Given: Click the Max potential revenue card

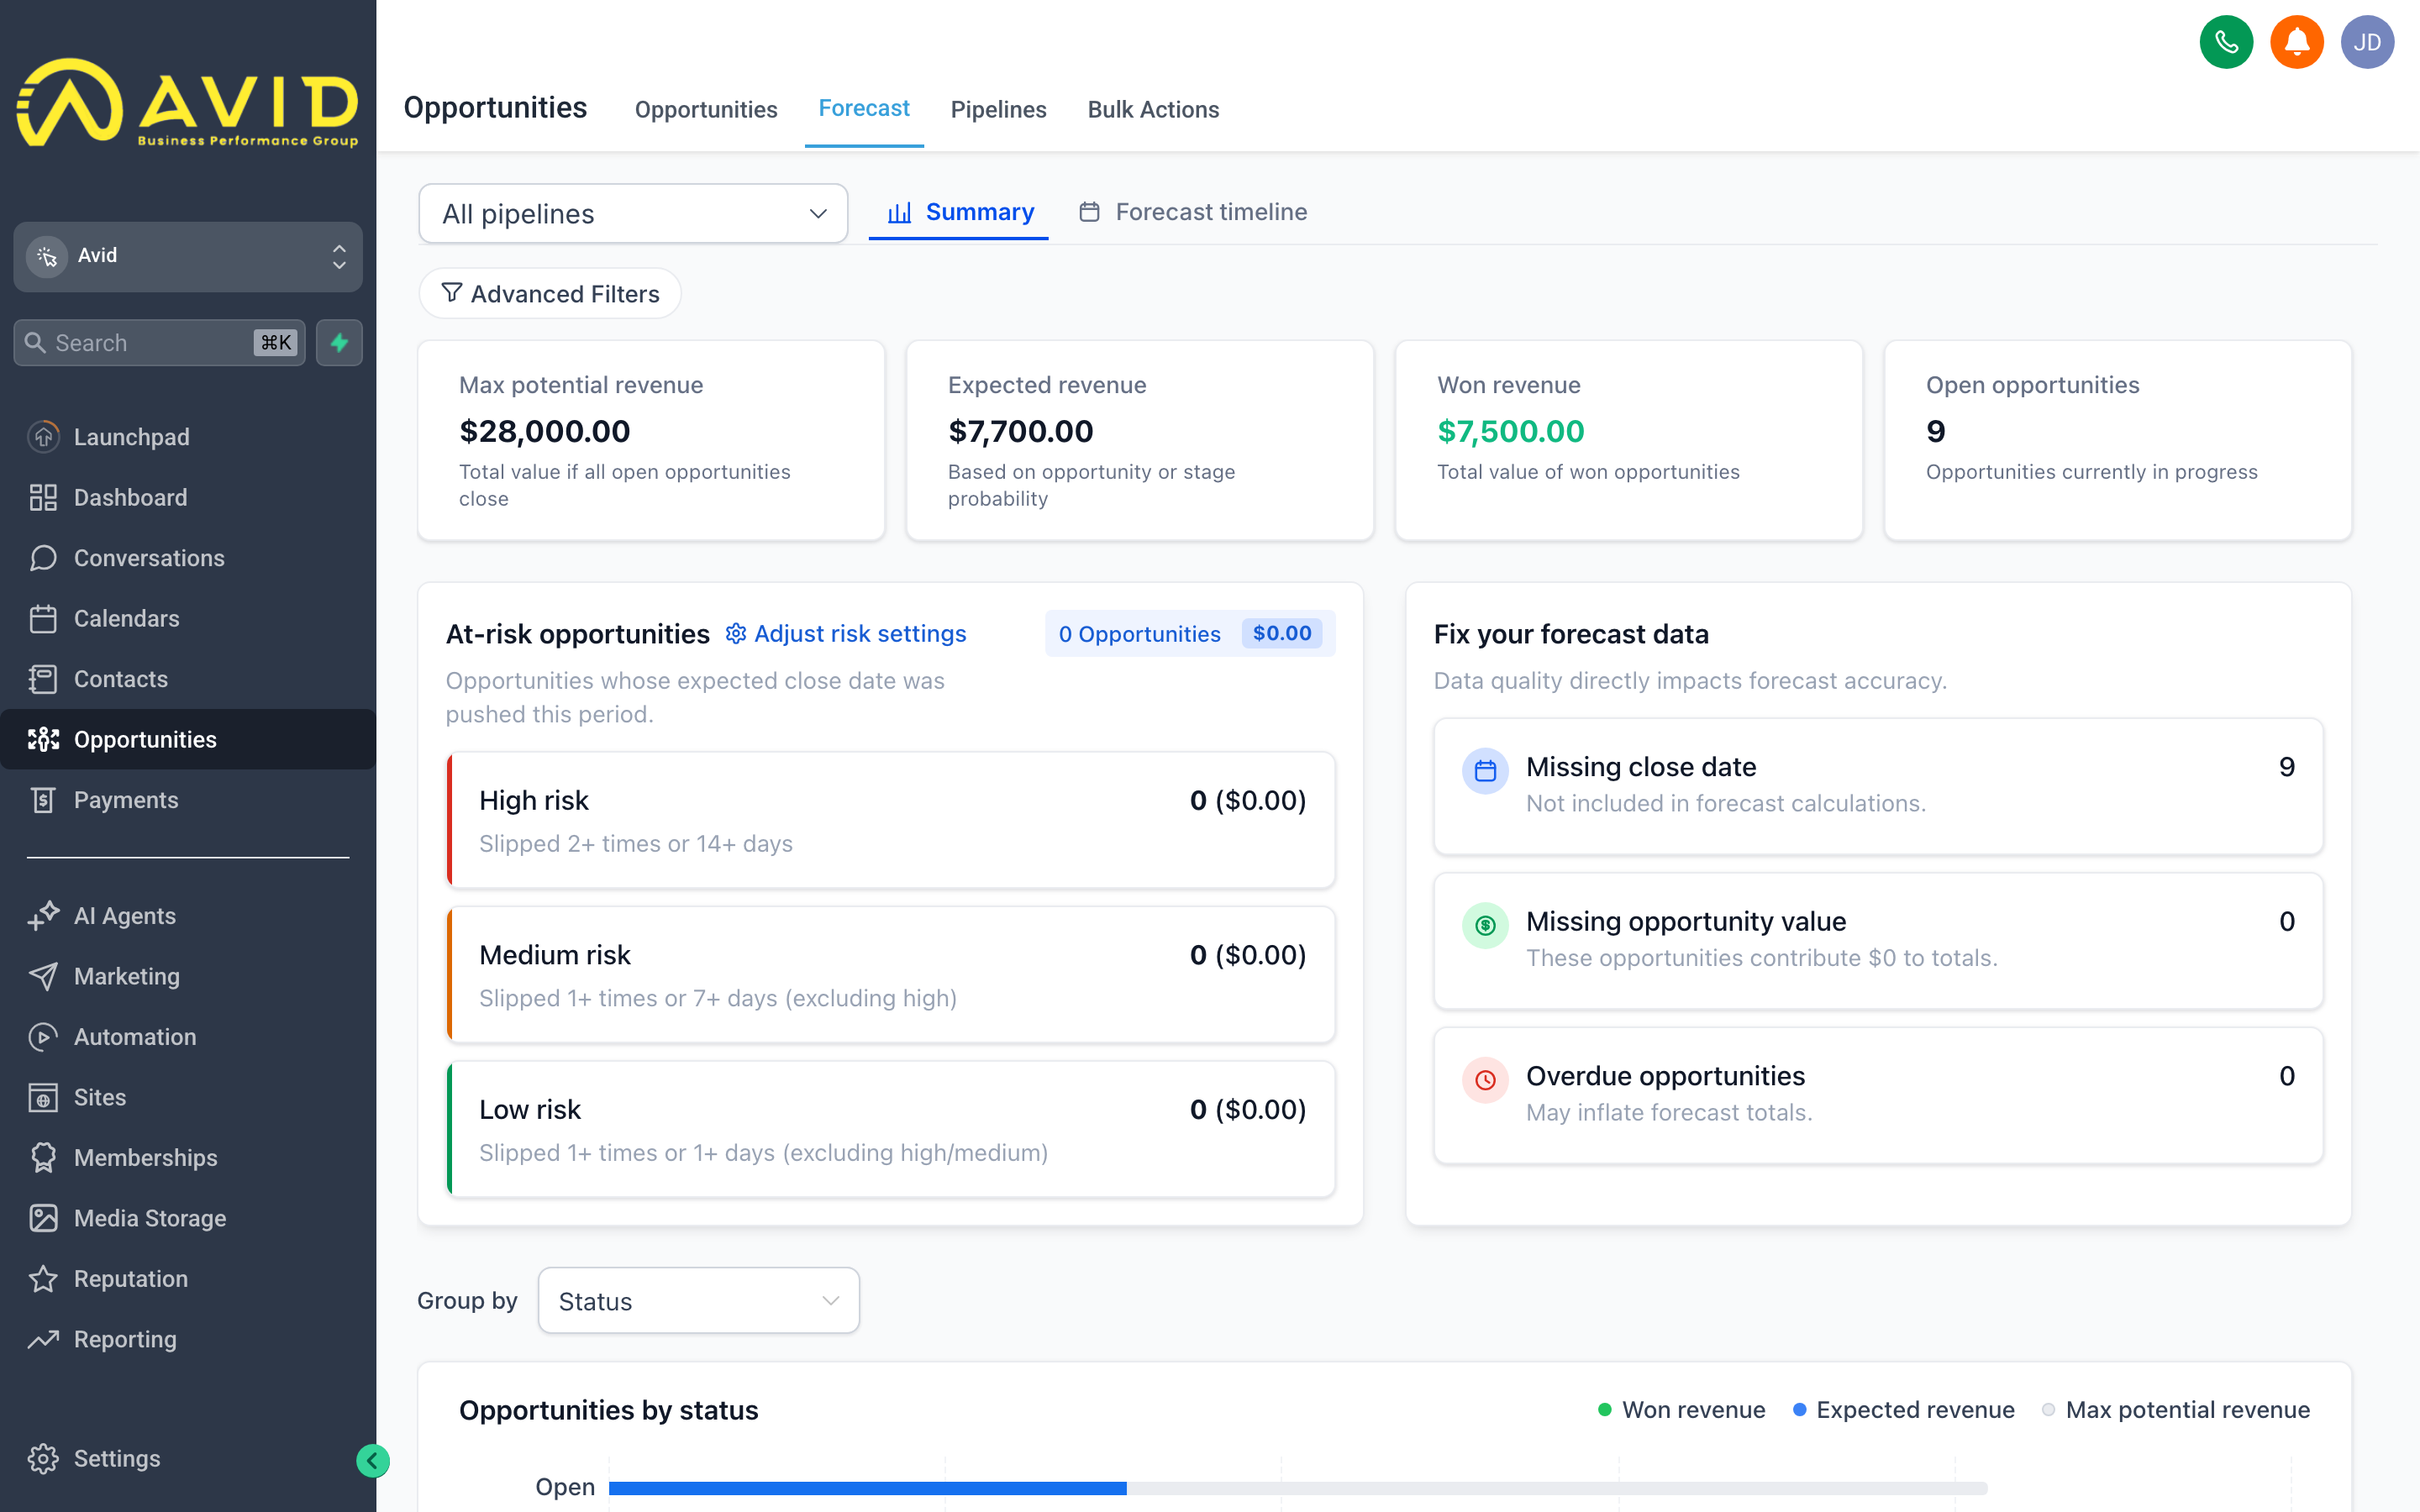Looking at the screenshot, I should [651, 440].
